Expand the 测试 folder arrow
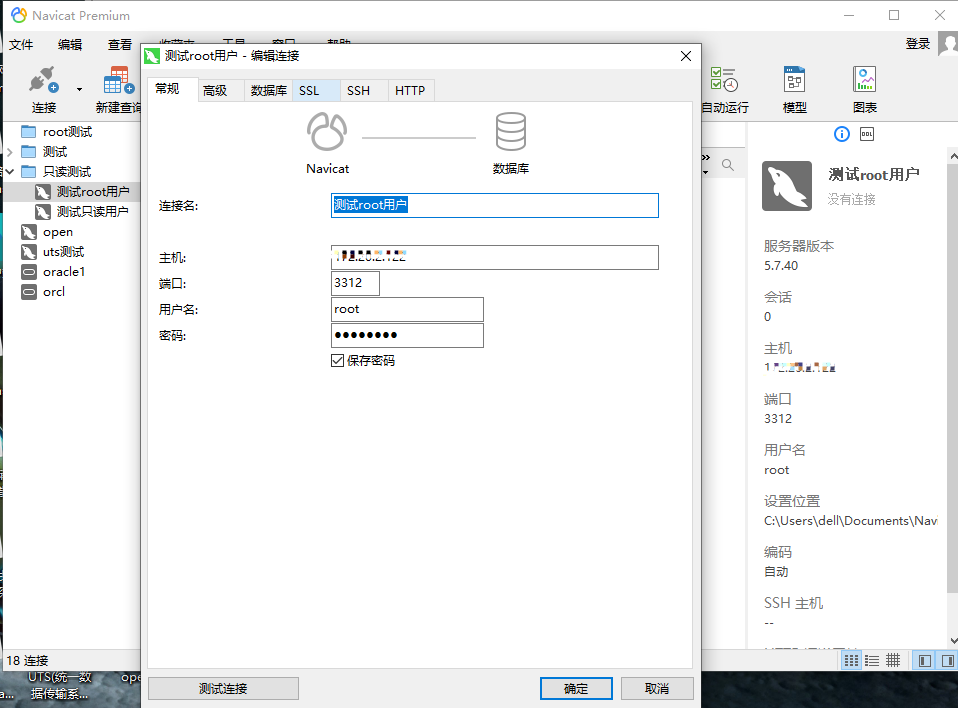 [9, 151]
